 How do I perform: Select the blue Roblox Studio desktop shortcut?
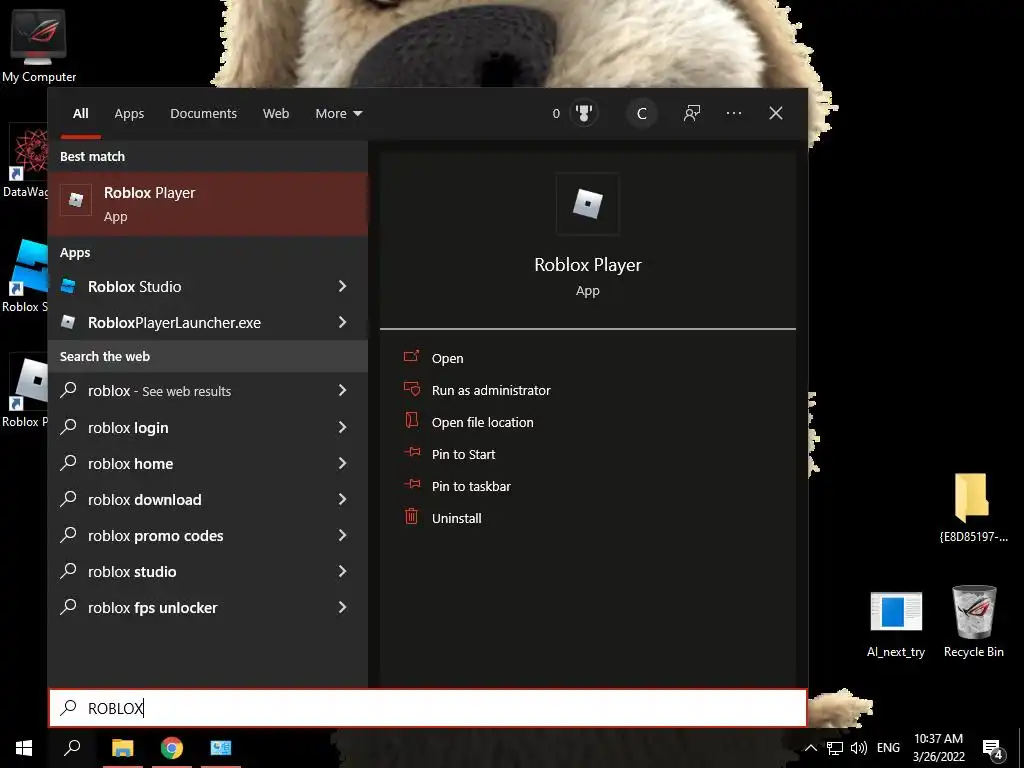coord(25,276)
